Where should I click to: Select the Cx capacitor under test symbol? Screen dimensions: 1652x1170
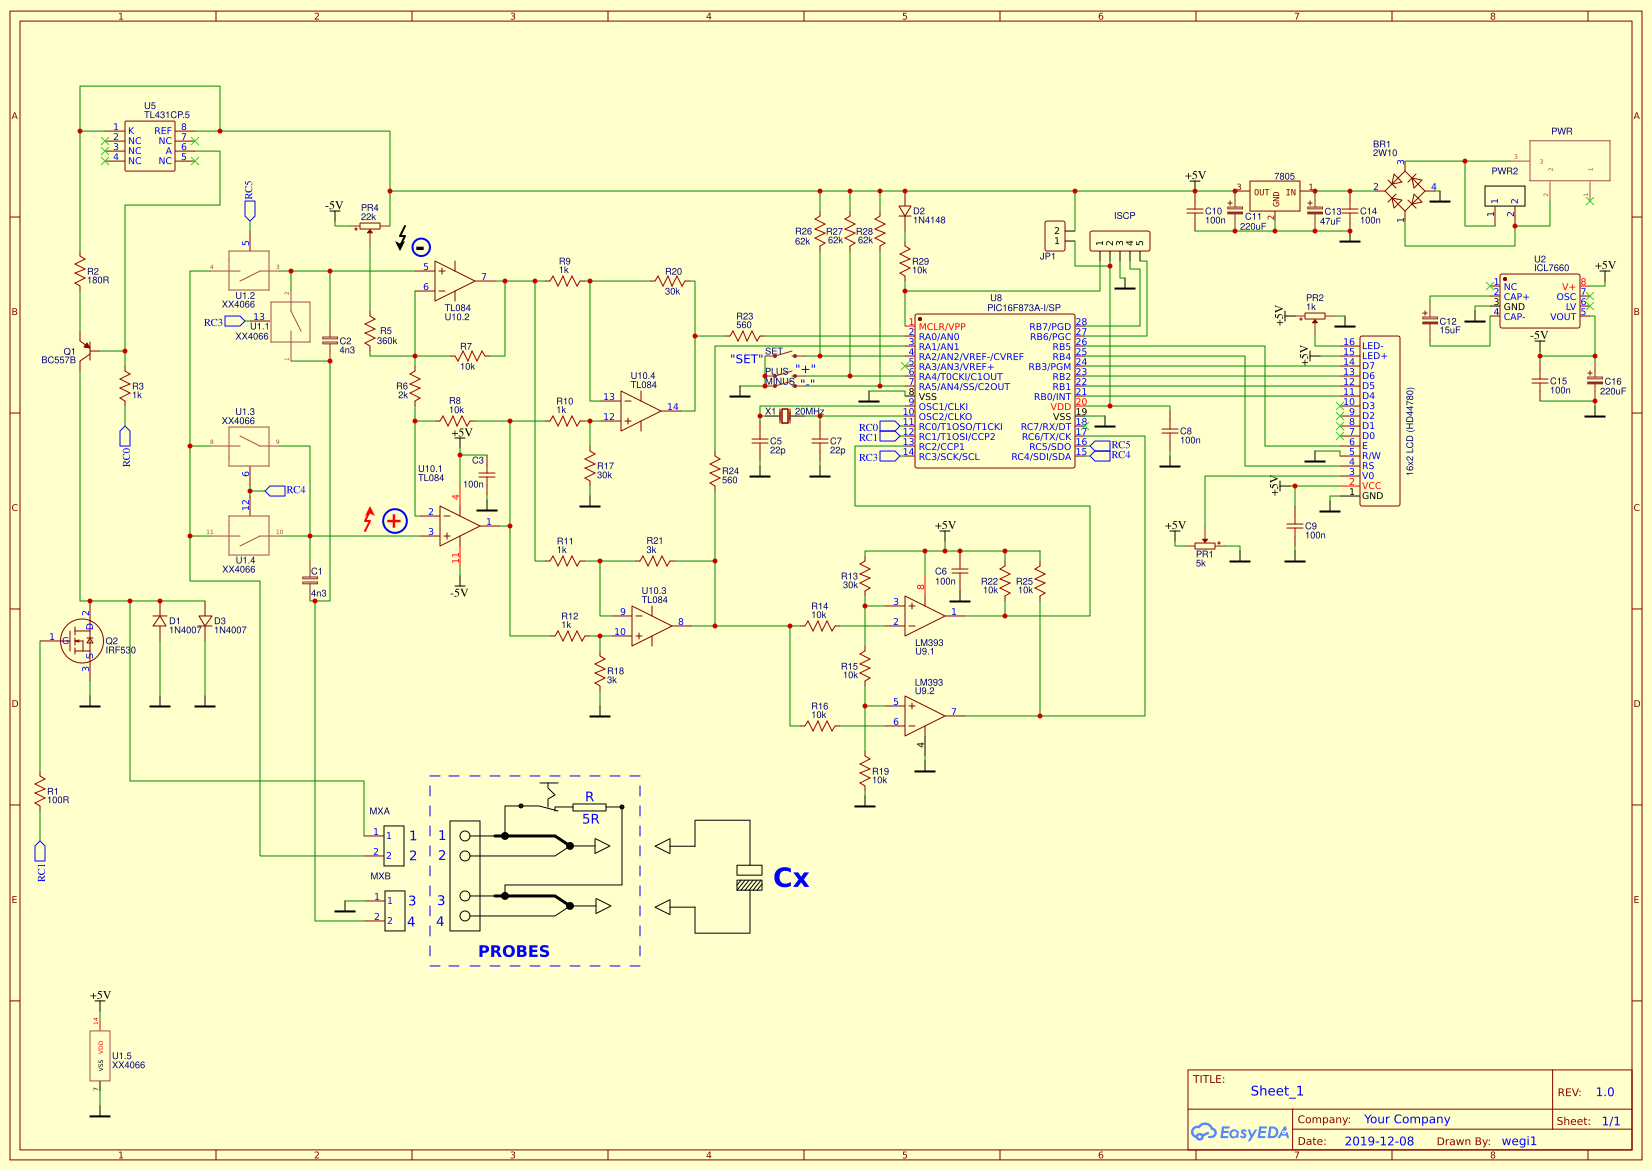pos(748,878)
